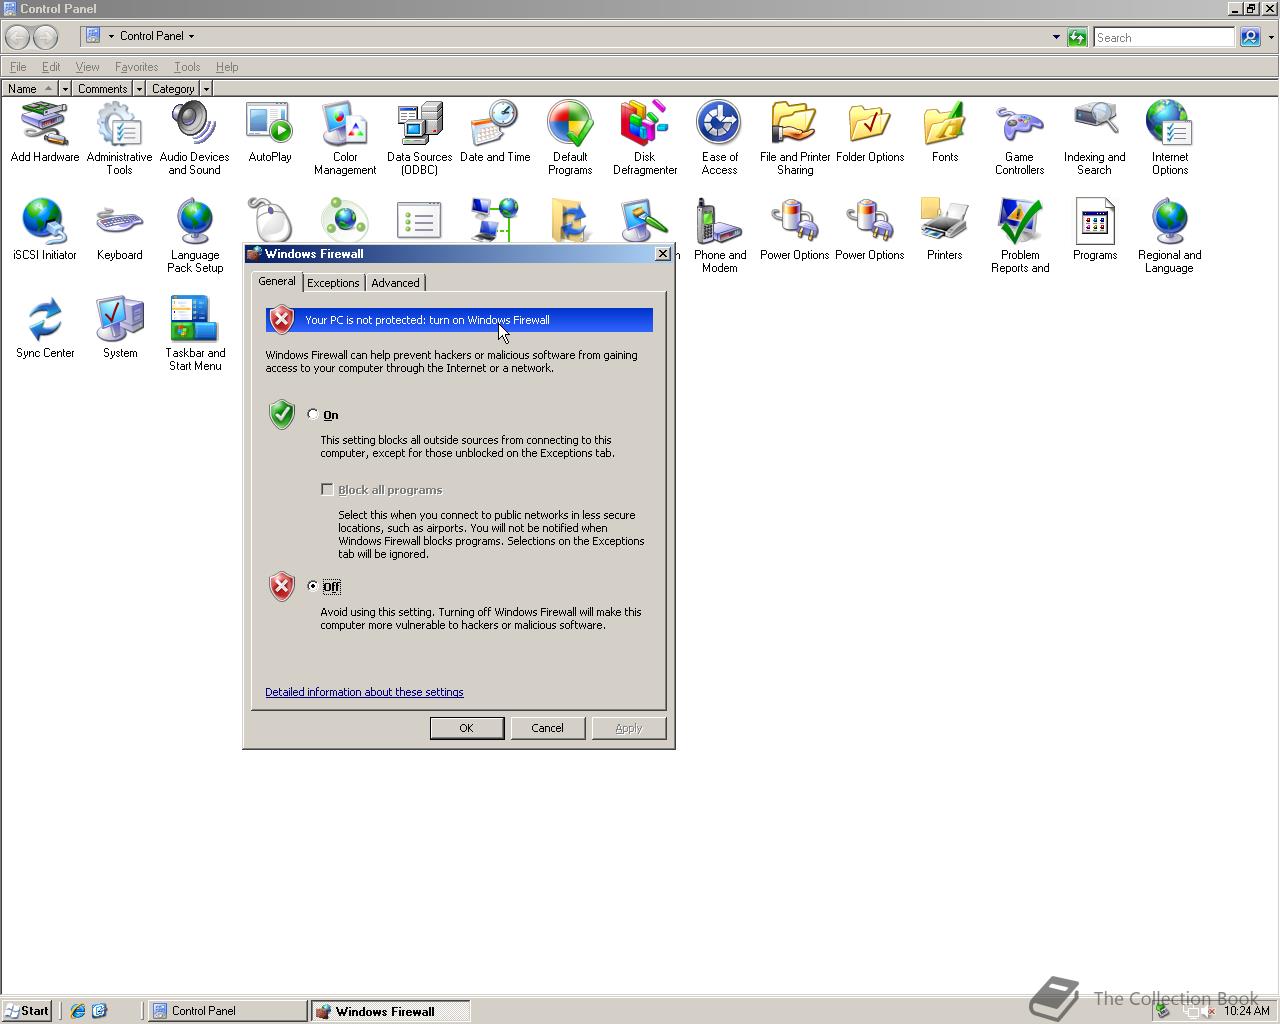Image resolution: width=1280 pixels, height=1024 pixels.
Task: Open Keyboard settings icon
Action: (120, 230)
